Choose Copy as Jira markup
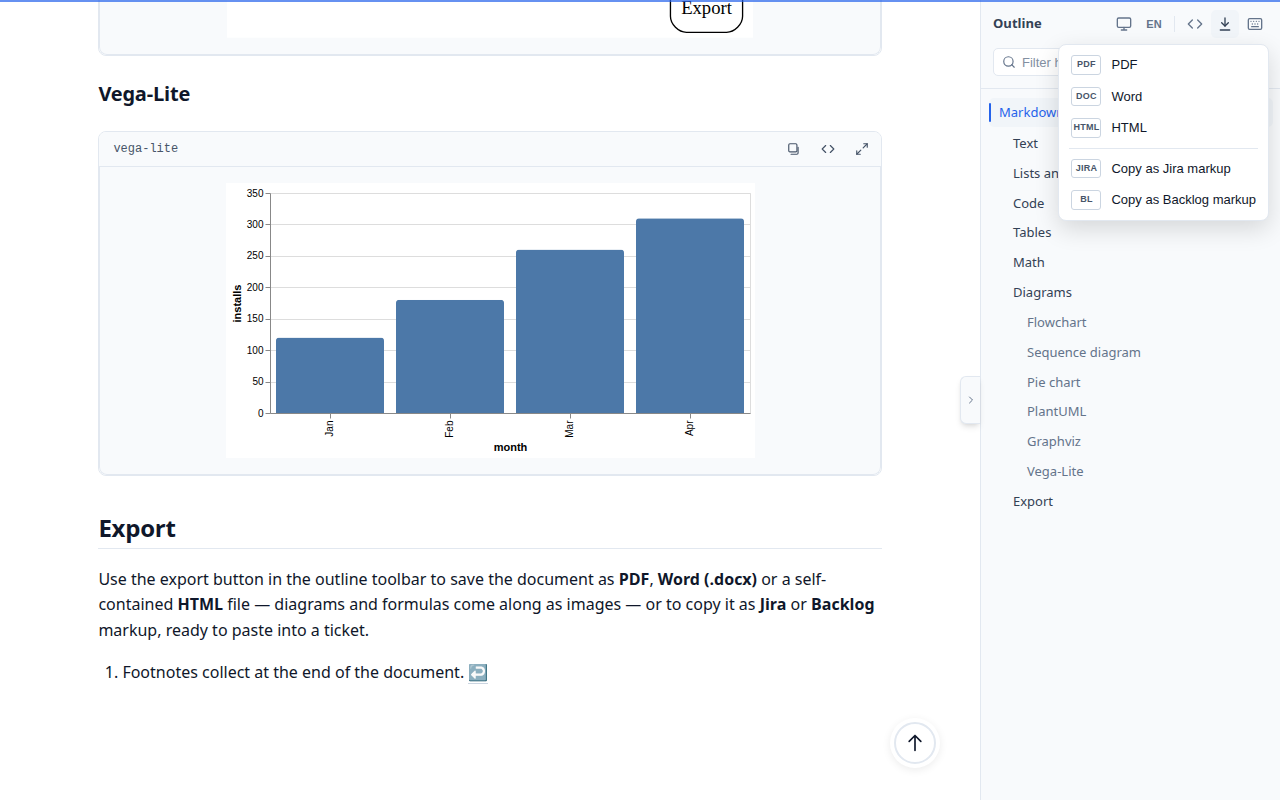Image resolution: width=1280 pixels, height=800 pixels. (1163, 168)
